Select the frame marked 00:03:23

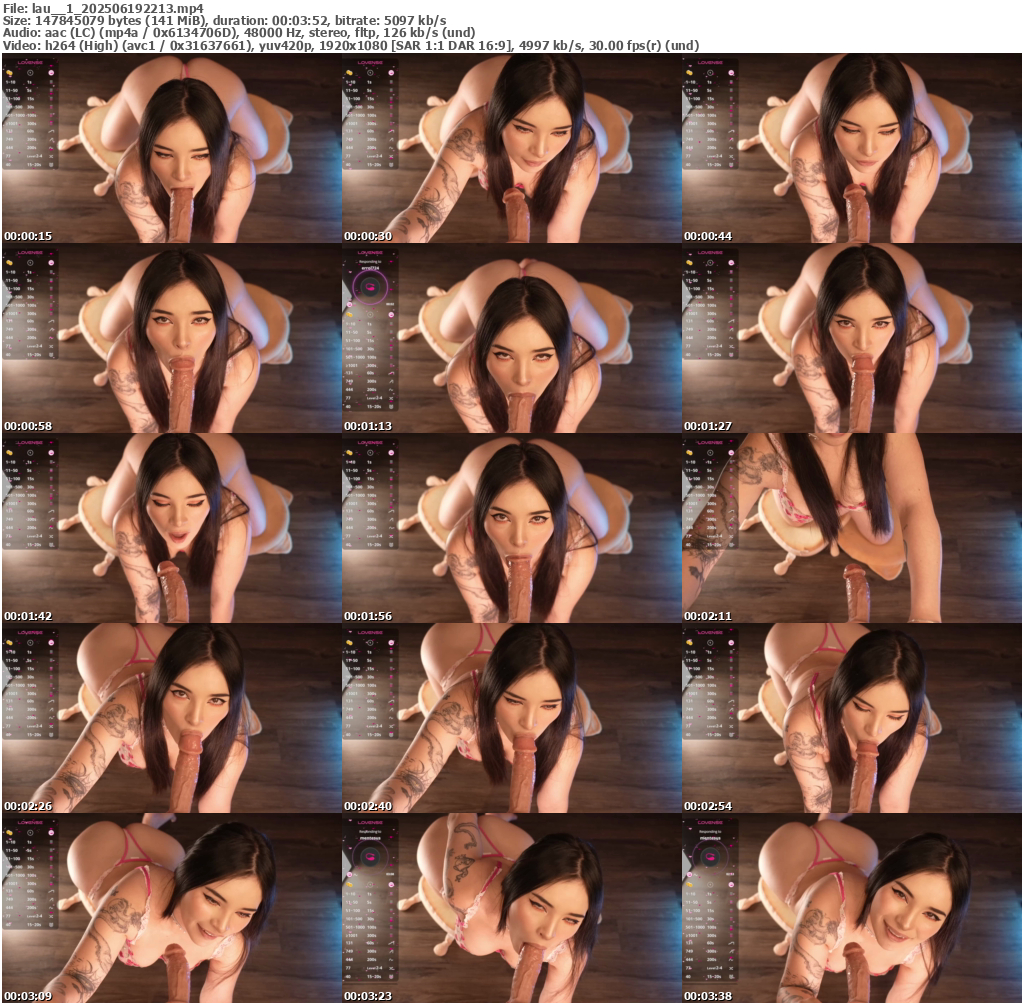pyautogui.click(x=511, y=909)
